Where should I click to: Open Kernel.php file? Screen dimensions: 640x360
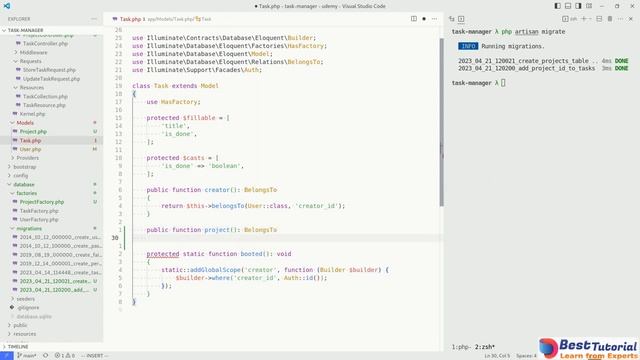pyautogui.click(x=32, y=114)
